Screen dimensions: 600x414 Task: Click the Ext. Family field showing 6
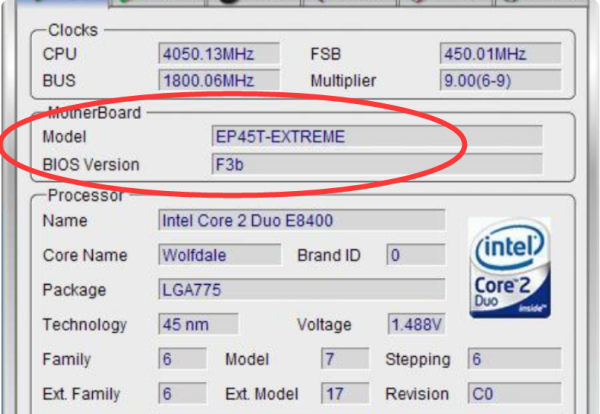click(x=182, y=393)
